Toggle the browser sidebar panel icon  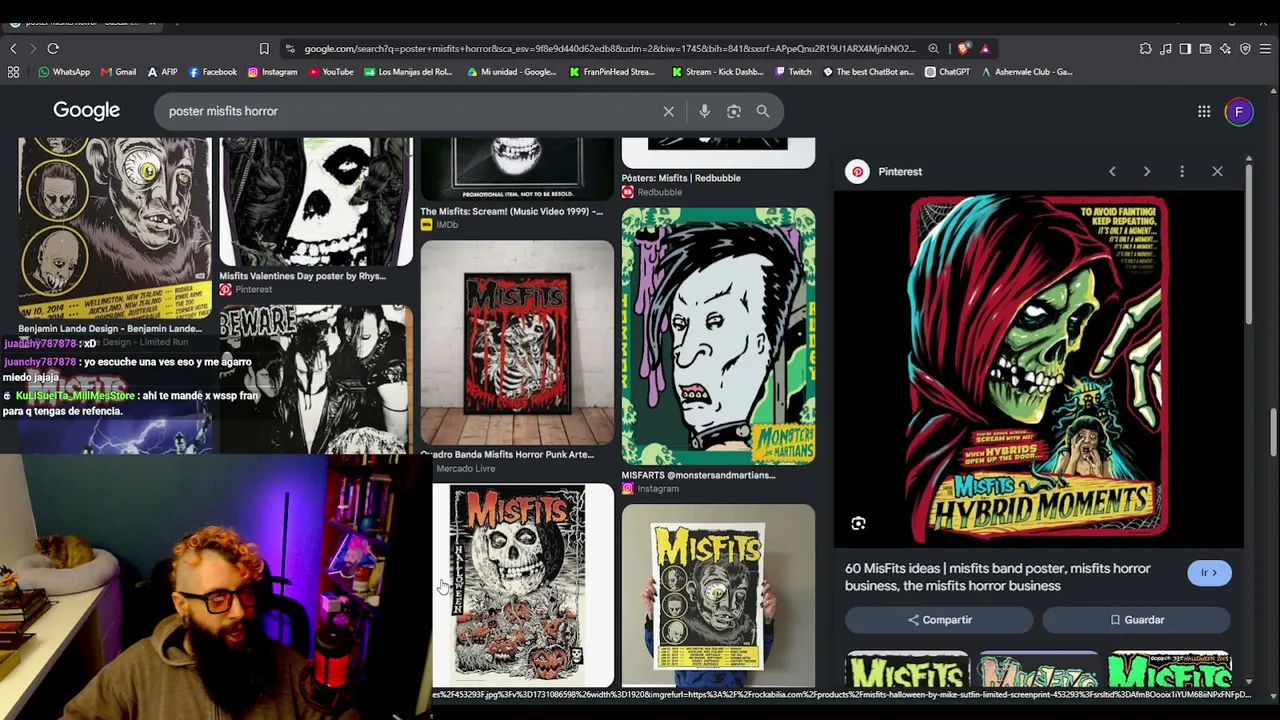click(1185, 48)
